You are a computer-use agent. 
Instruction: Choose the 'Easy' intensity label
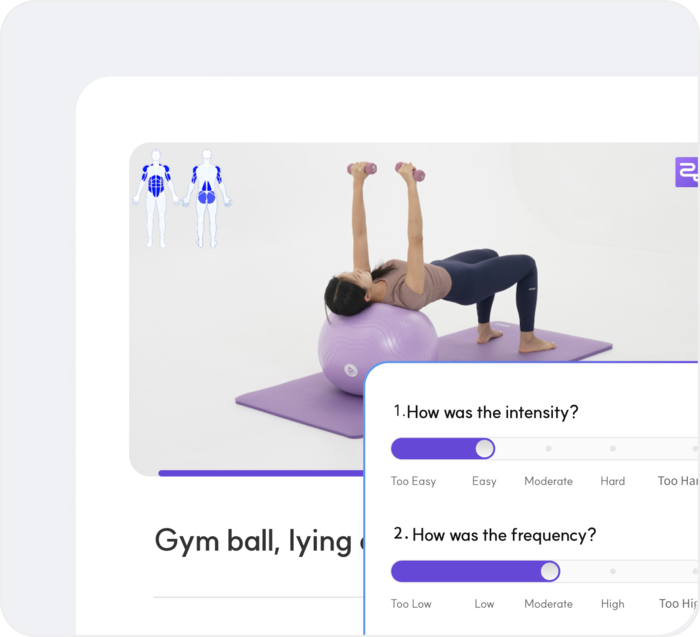click(484, 481)
